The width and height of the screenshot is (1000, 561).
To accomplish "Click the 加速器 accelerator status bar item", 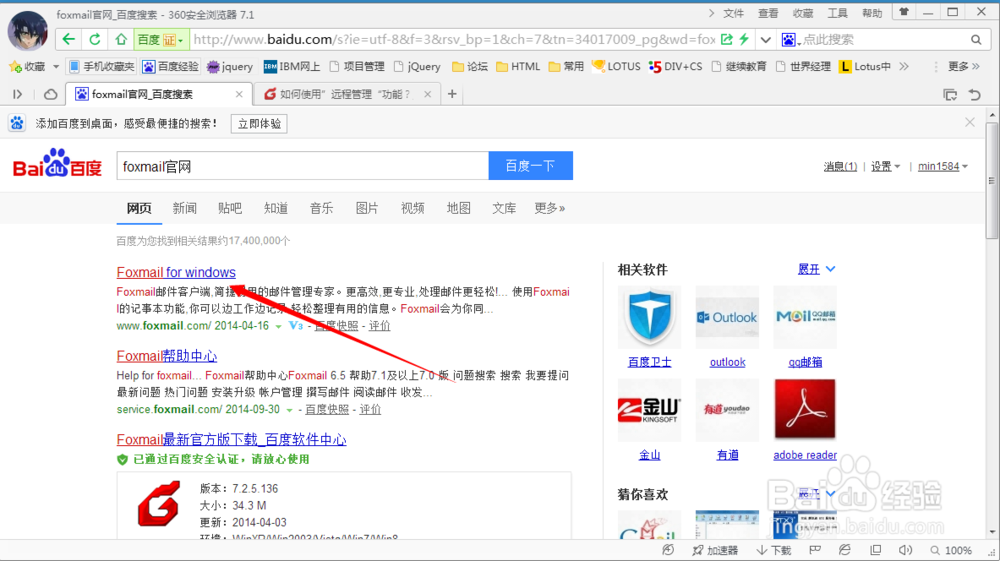I will coord(715,550).
